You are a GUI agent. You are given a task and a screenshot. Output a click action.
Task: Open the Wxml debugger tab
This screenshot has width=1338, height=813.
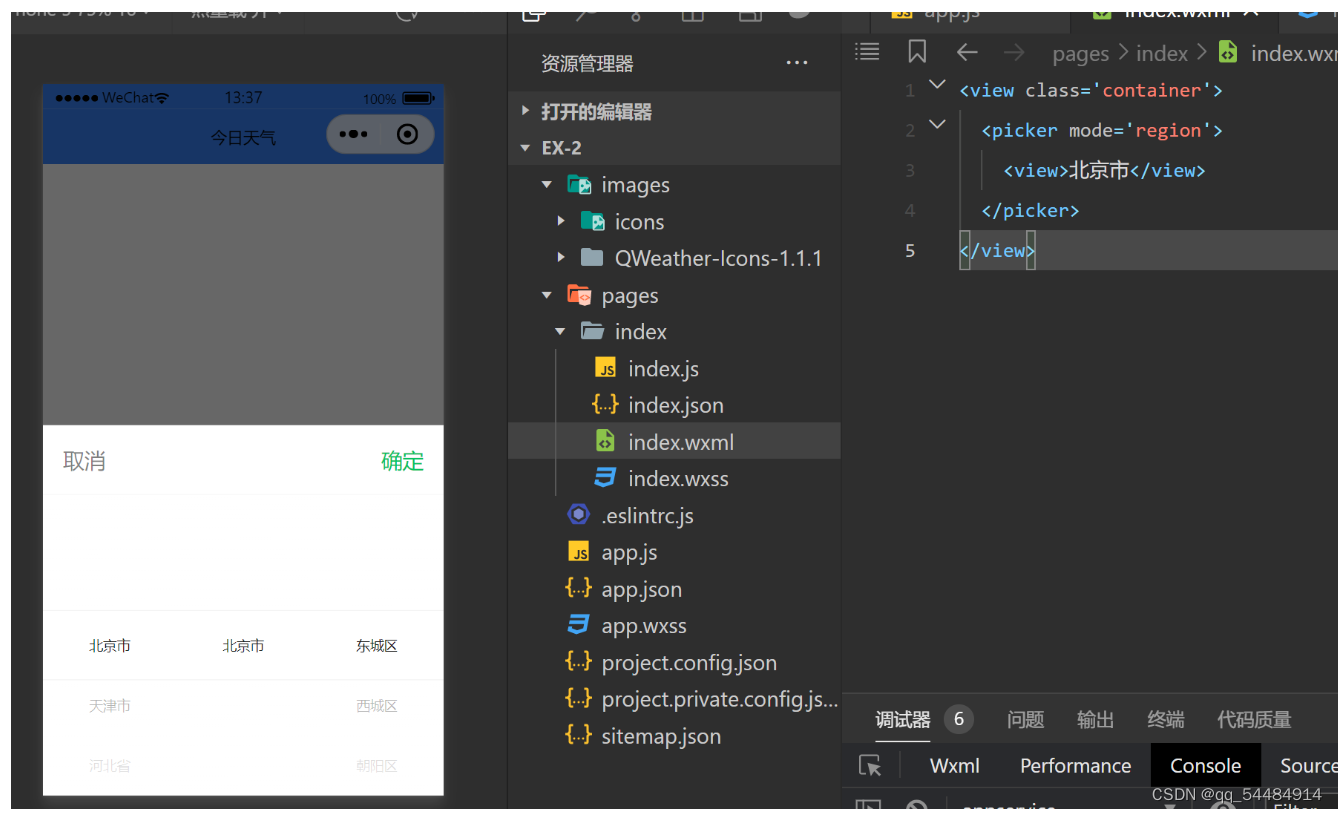954,766
